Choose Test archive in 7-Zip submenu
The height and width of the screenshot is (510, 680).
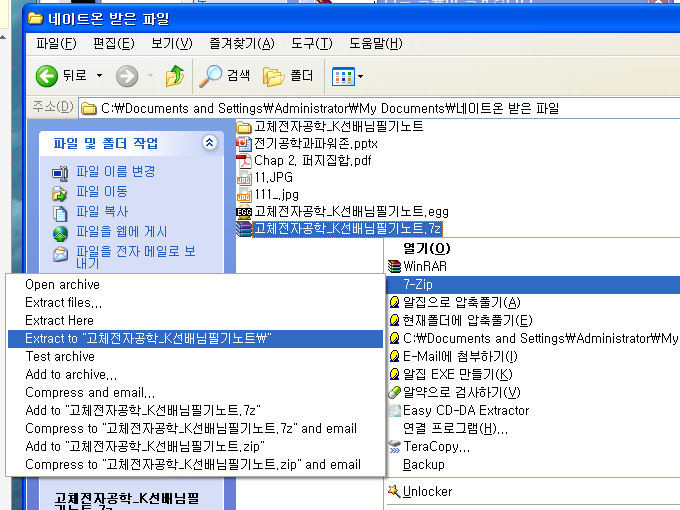point(195,356)
